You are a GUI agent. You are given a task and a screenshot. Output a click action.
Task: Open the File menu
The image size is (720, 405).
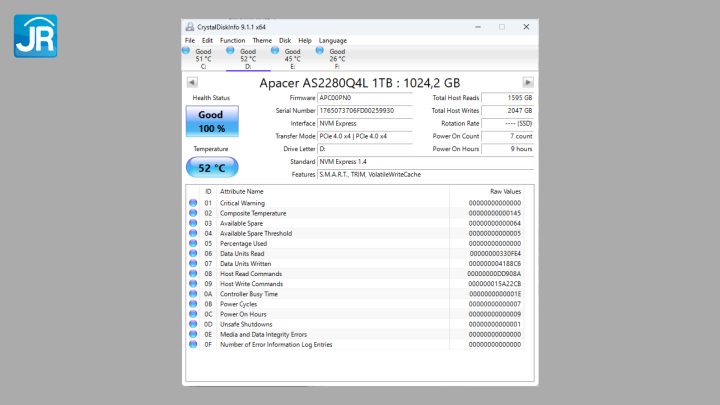tap(190, 40)
